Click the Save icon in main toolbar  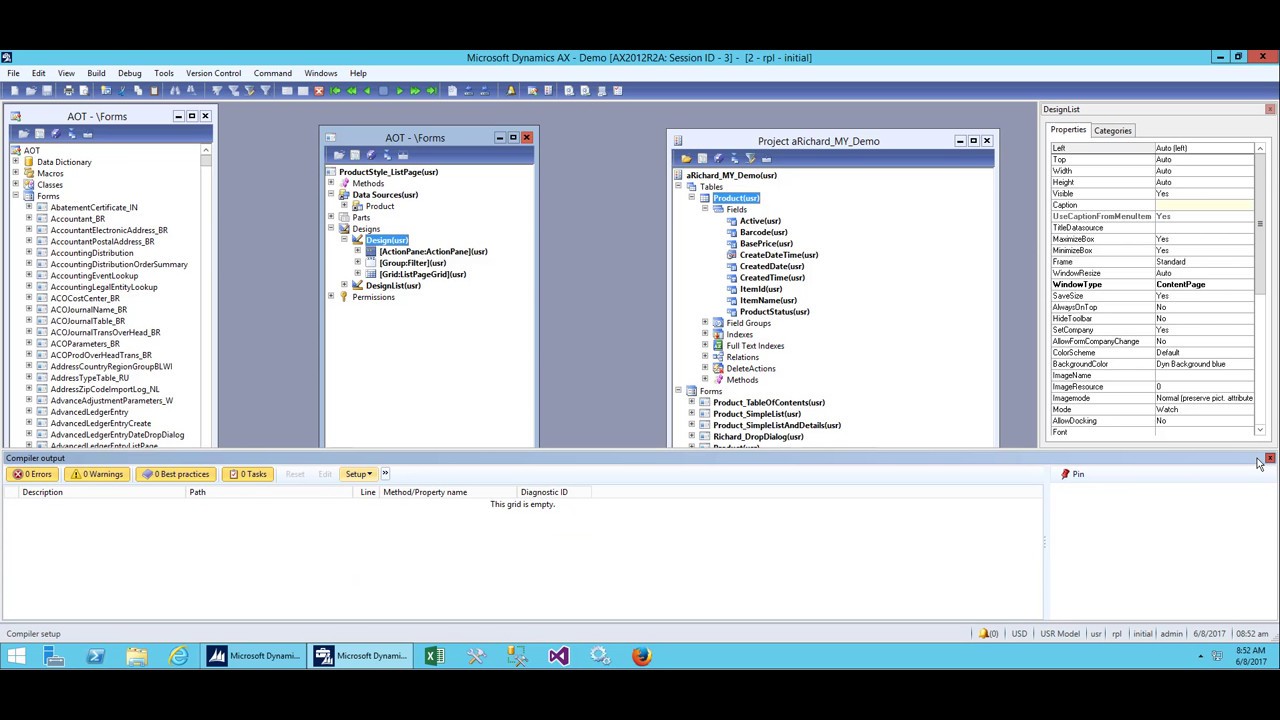click(47, 90)
